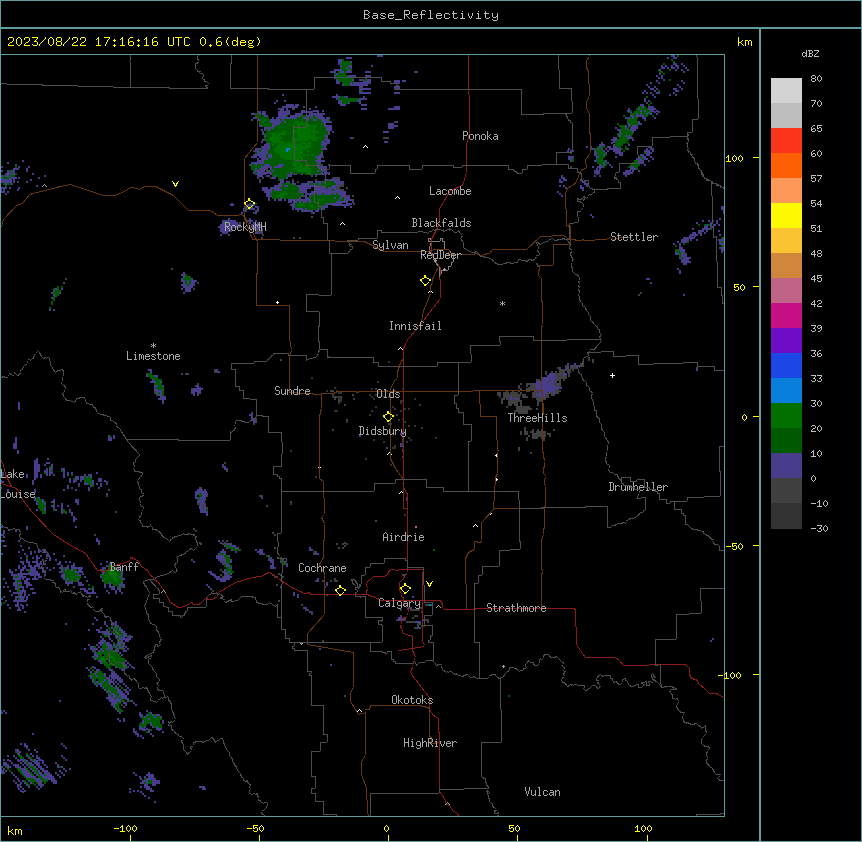This screenshot has height=842, width=862.
Task: Click the HighRiver town label
Action: (430, 743)
